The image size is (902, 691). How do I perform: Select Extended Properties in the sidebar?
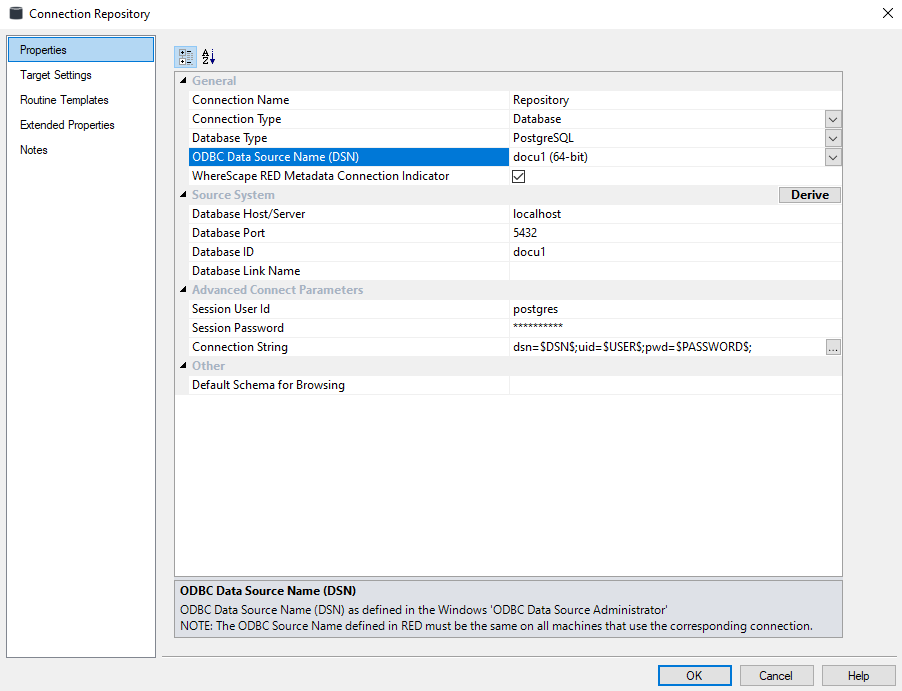click(x=67, y=125)
